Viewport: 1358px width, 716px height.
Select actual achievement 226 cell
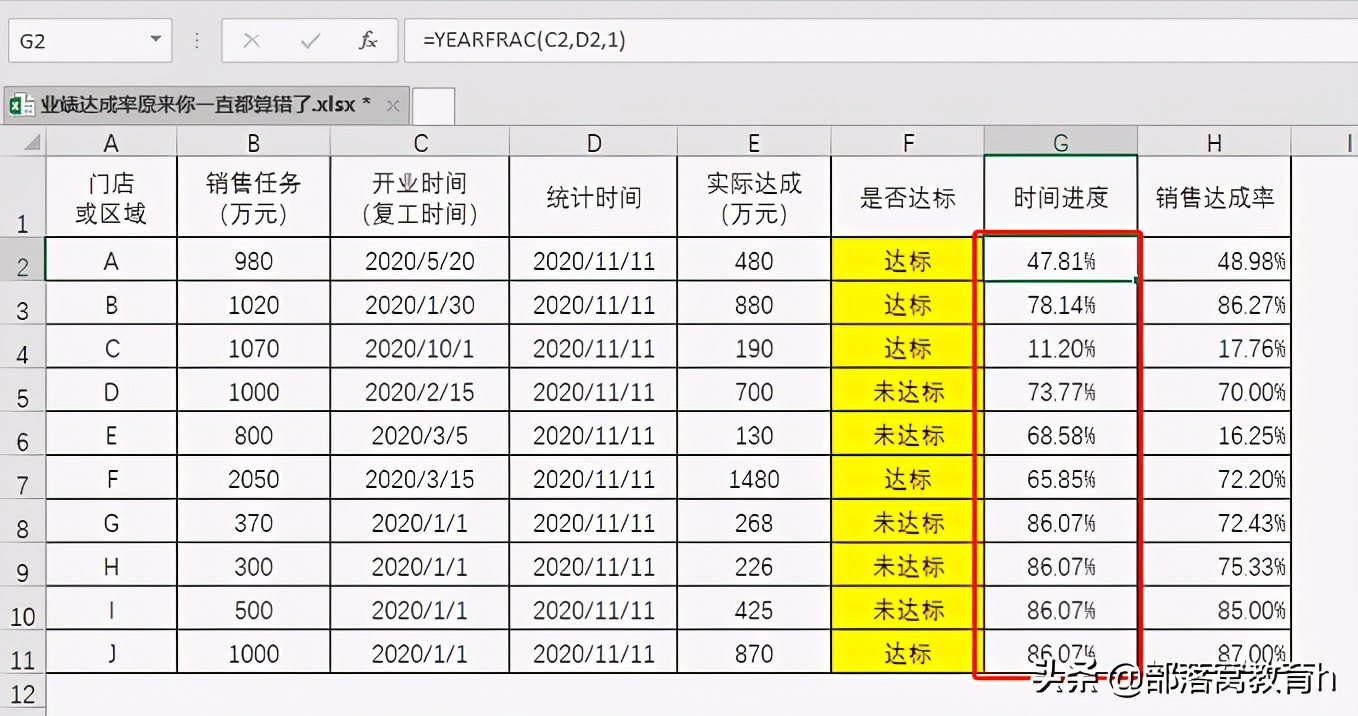(x=754, y=566)
